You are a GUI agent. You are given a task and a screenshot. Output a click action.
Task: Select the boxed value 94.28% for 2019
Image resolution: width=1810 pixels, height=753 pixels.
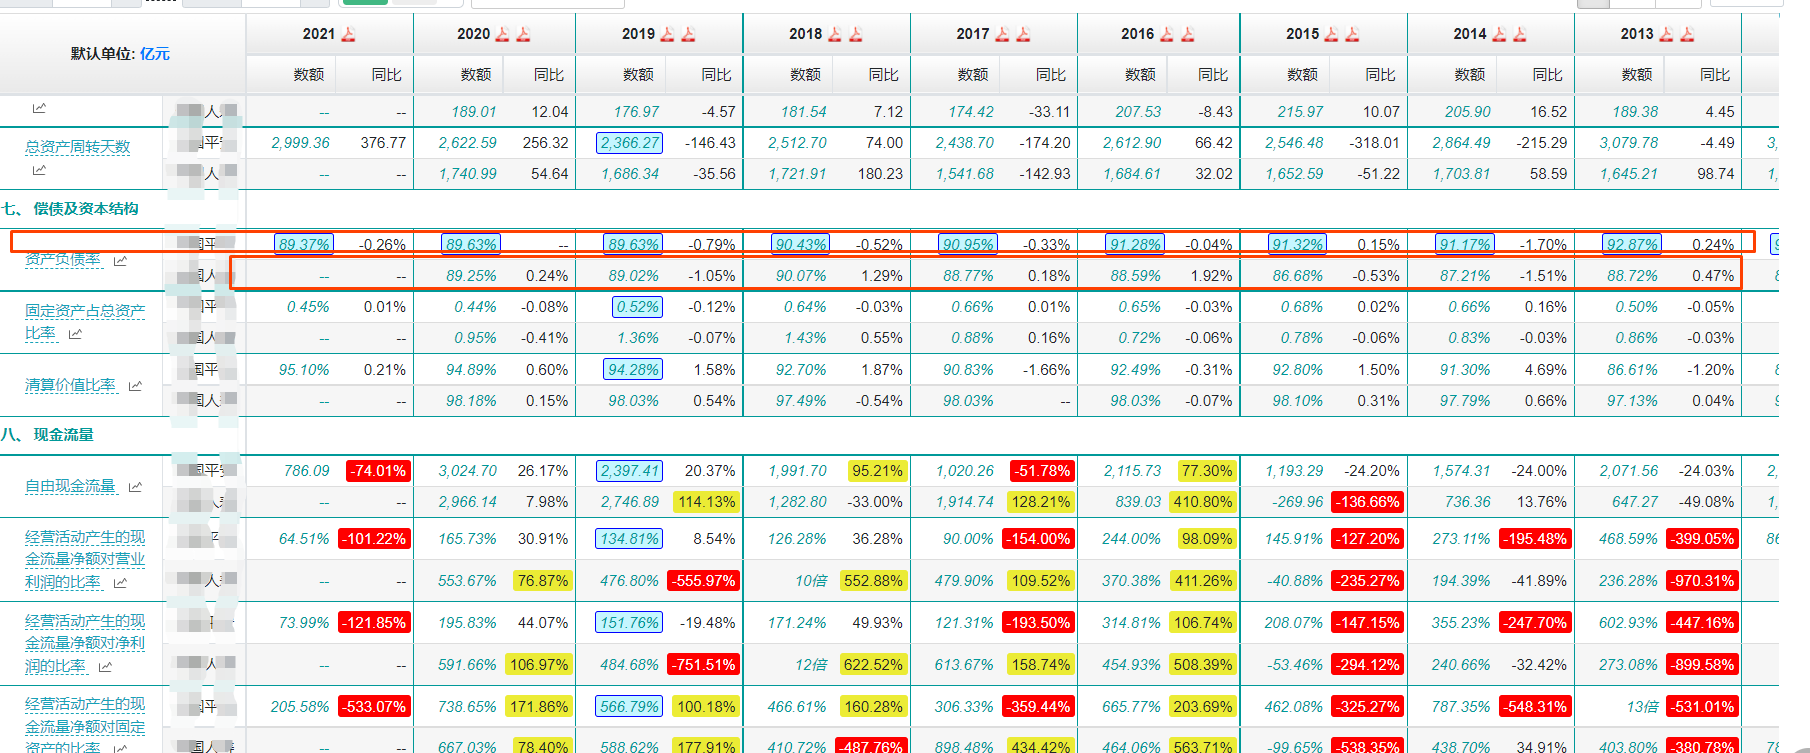[634, 370]
